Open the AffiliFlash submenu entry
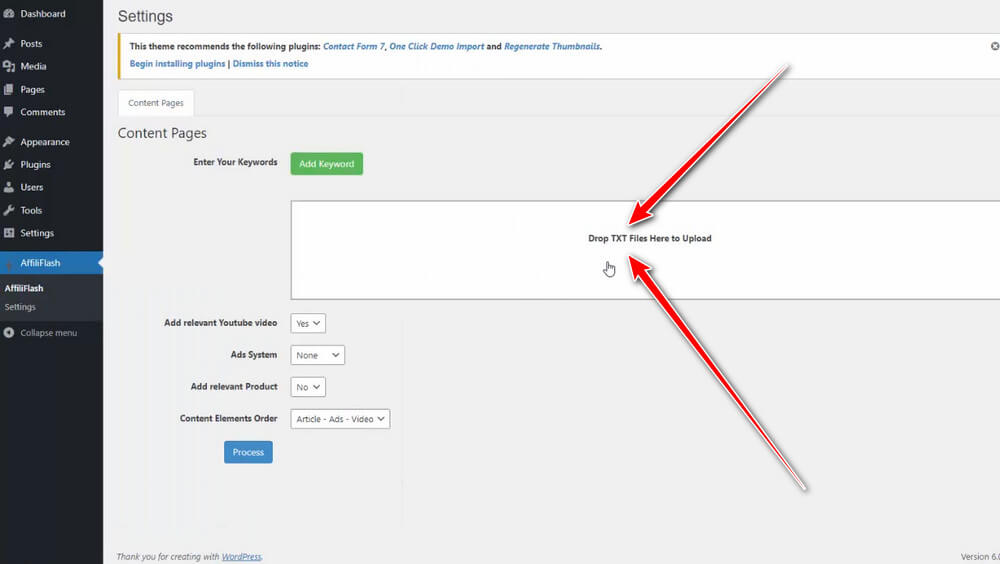The width and height of the screenshot is (1000, 564). click(24, 288)
